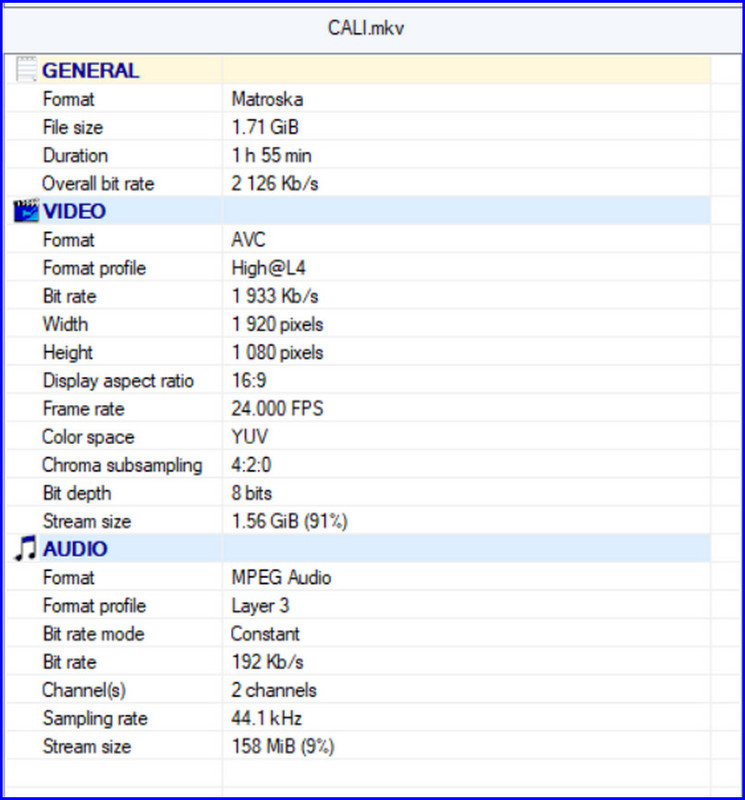The width and height of the screenshot is (745, 800).
Task: Click the Audio section music note icon
Action: 25,548
